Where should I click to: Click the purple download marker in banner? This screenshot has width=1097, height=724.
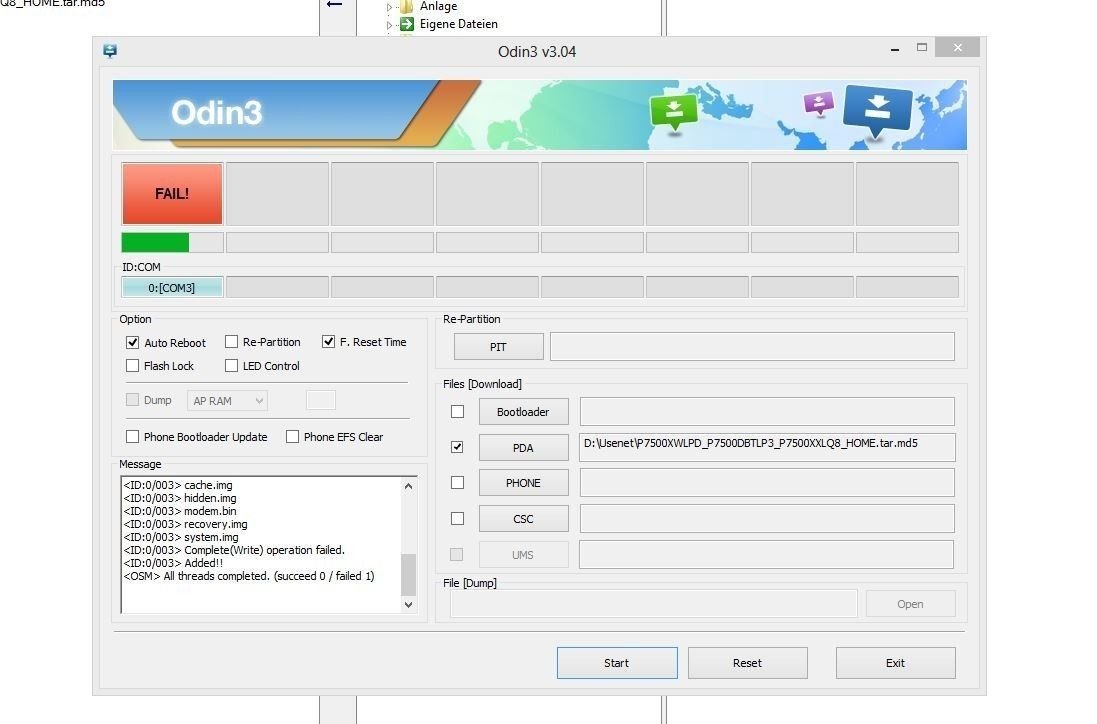pyautogui.click(x=819, y=104)
